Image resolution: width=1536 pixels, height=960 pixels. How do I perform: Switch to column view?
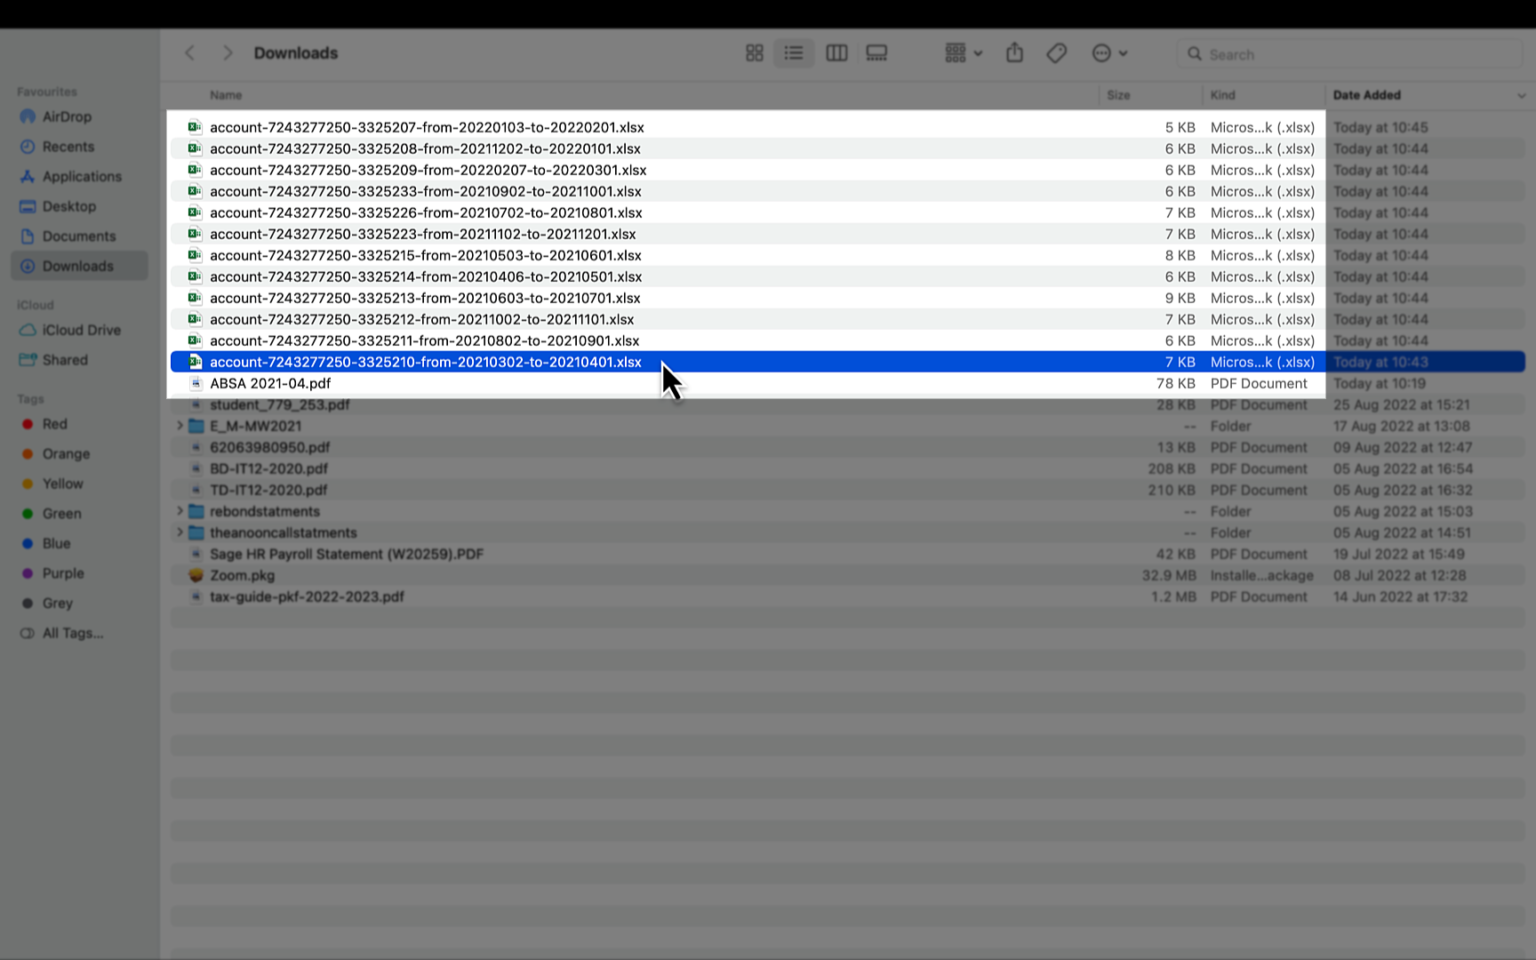pos(836,52)
